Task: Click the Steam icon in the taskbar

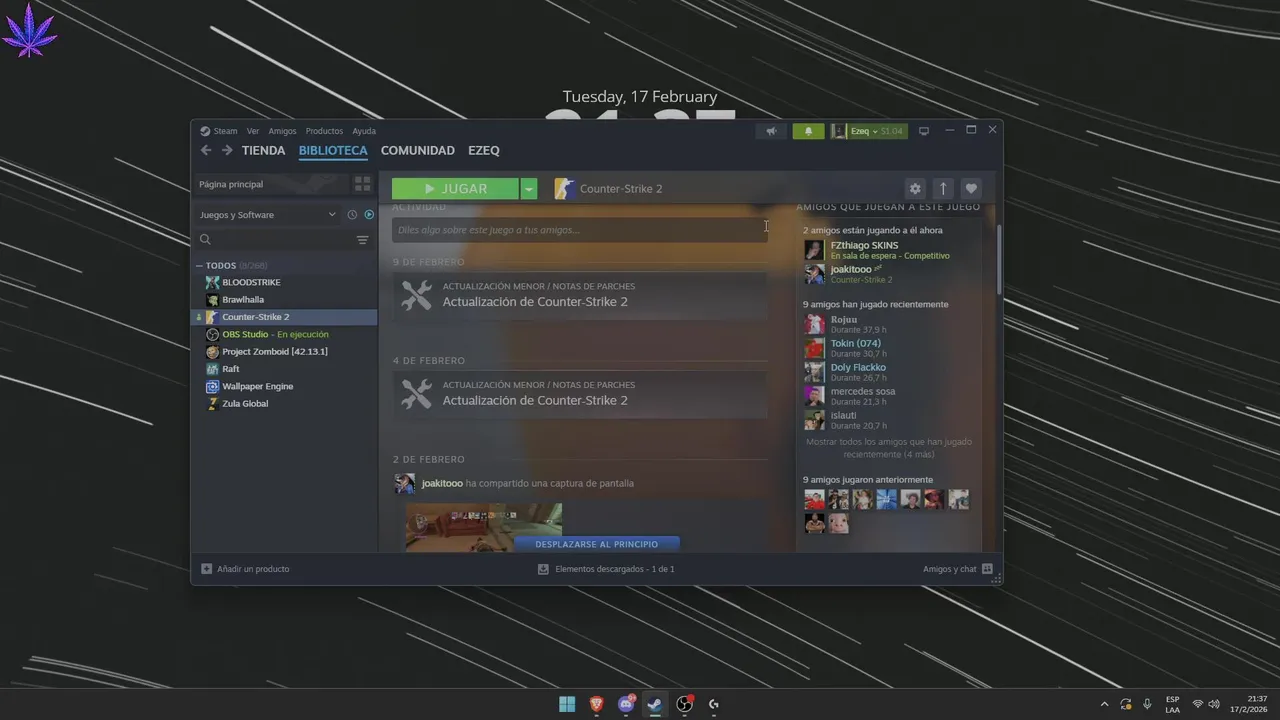Action: pos(655,704)
